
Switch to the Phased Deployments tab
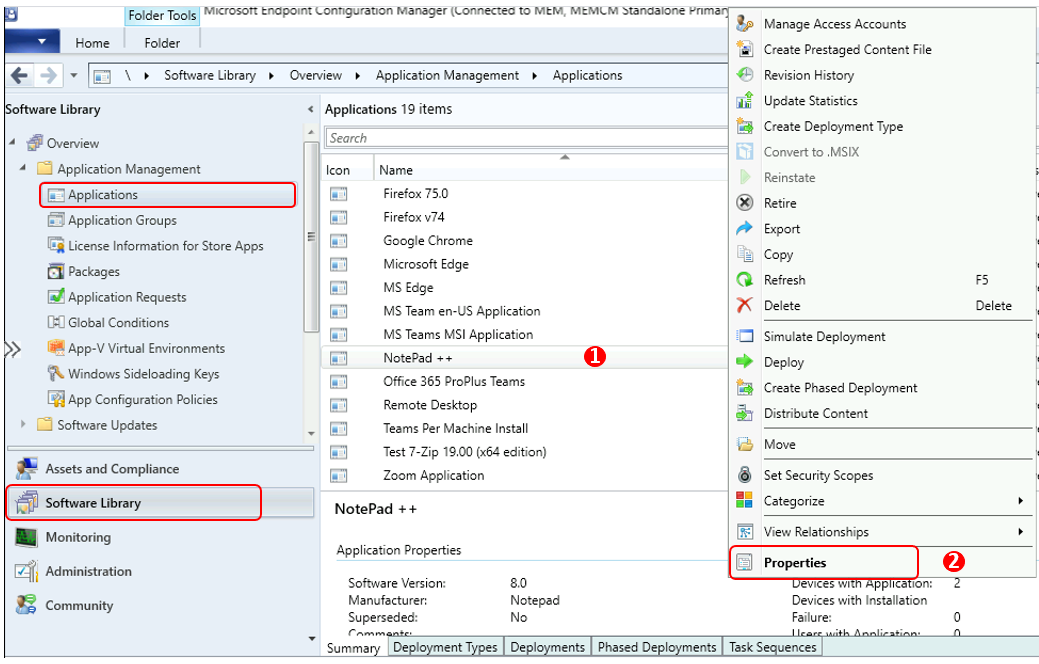[x=657, y=647]
